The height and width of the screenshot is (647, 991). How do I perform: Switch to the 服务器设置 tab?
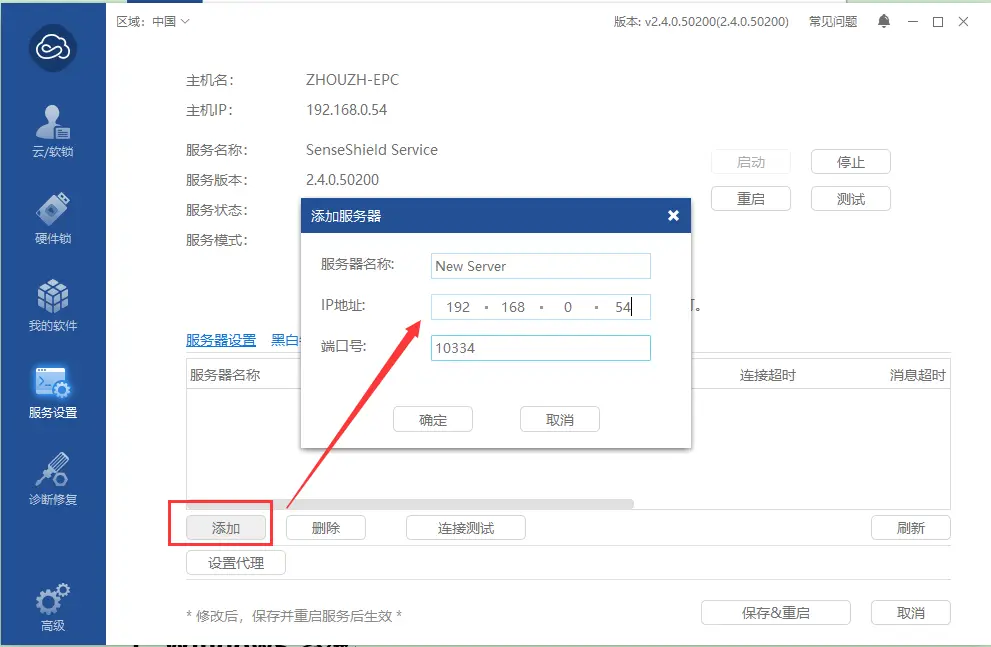click(221, 340)
